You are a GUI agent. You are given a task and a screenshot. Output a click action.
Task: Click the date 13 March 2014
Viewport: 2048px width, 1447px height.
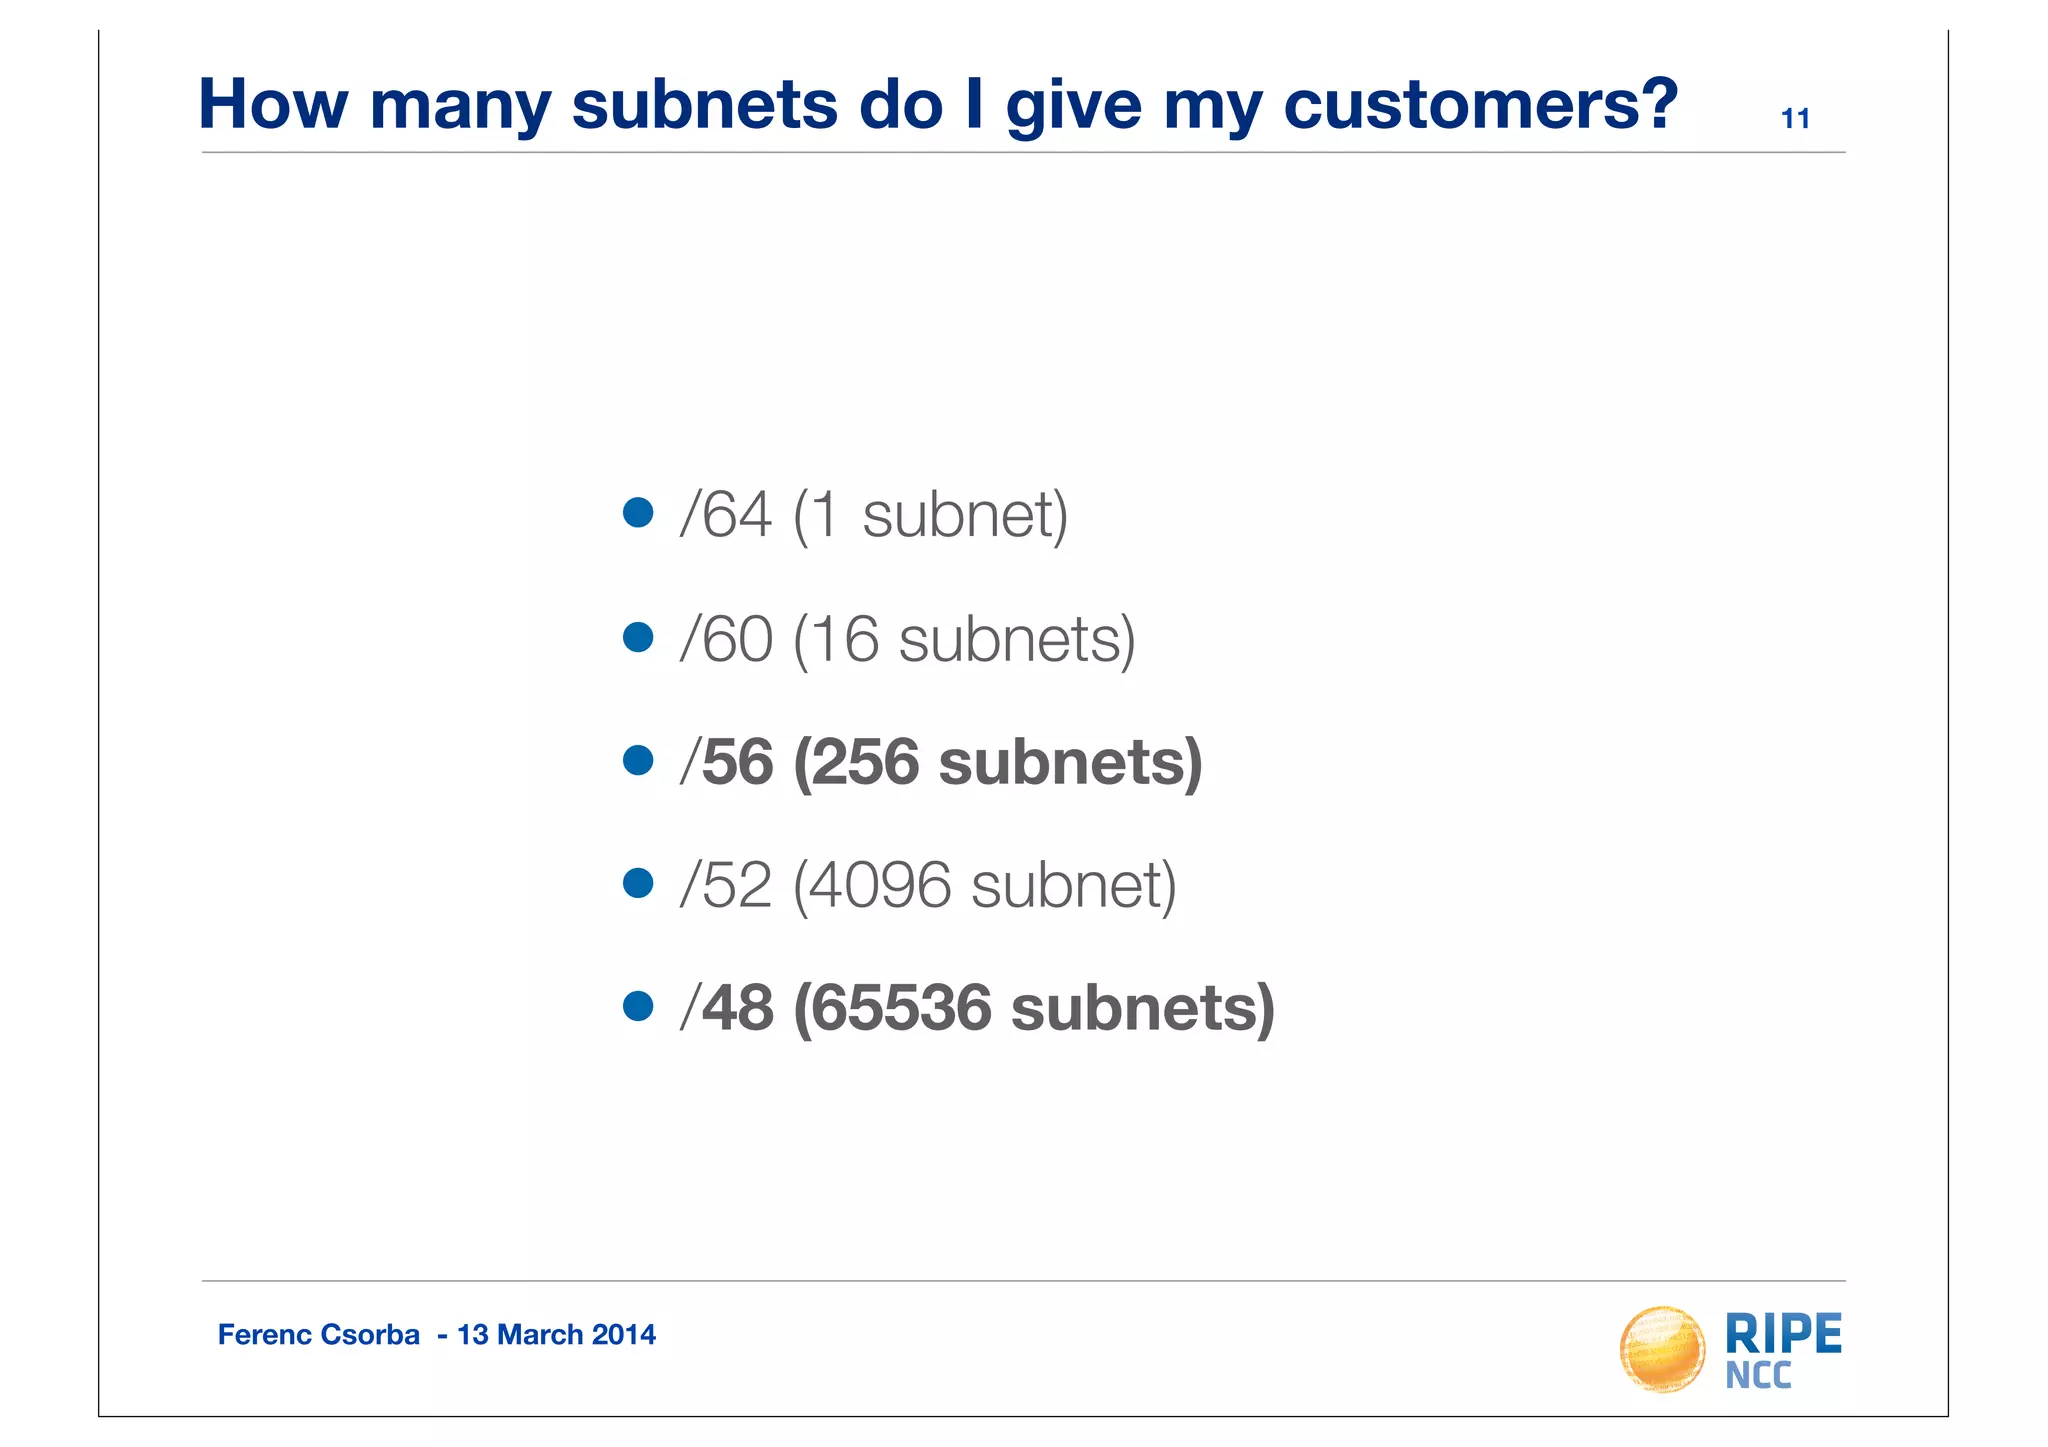click(x=556, y=1335)
